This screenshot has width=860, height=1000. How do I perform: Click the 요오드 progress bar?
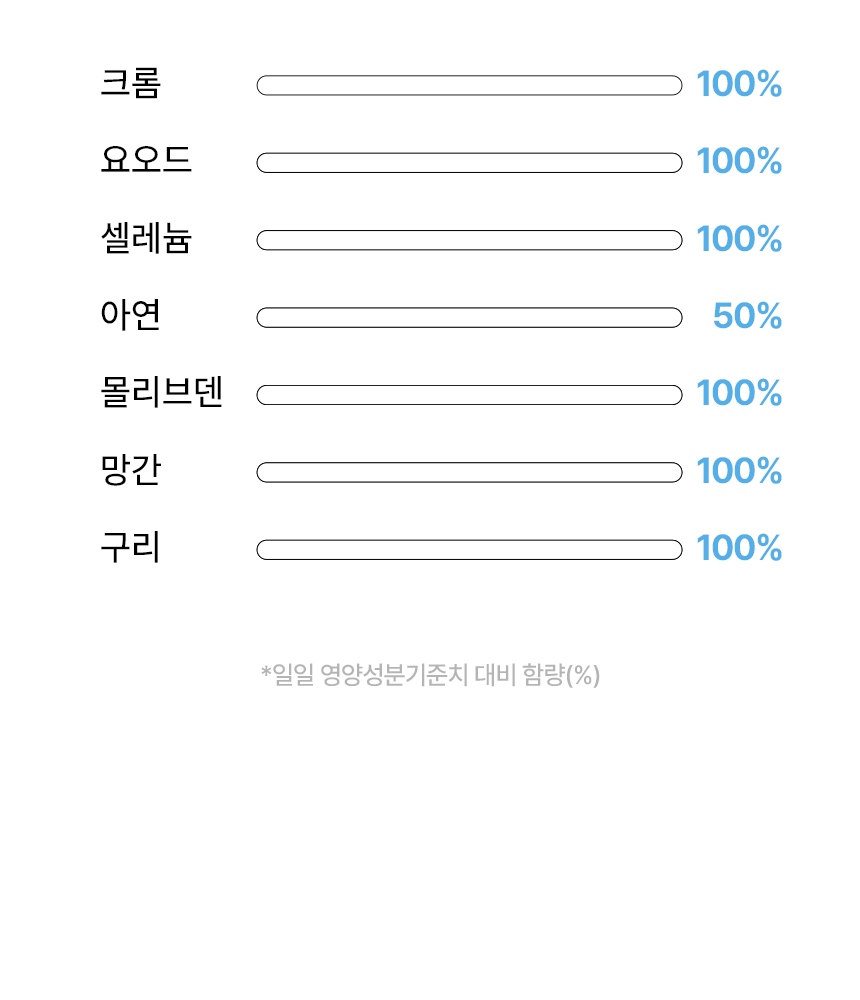pyautogui.click(x=469, y=163)
